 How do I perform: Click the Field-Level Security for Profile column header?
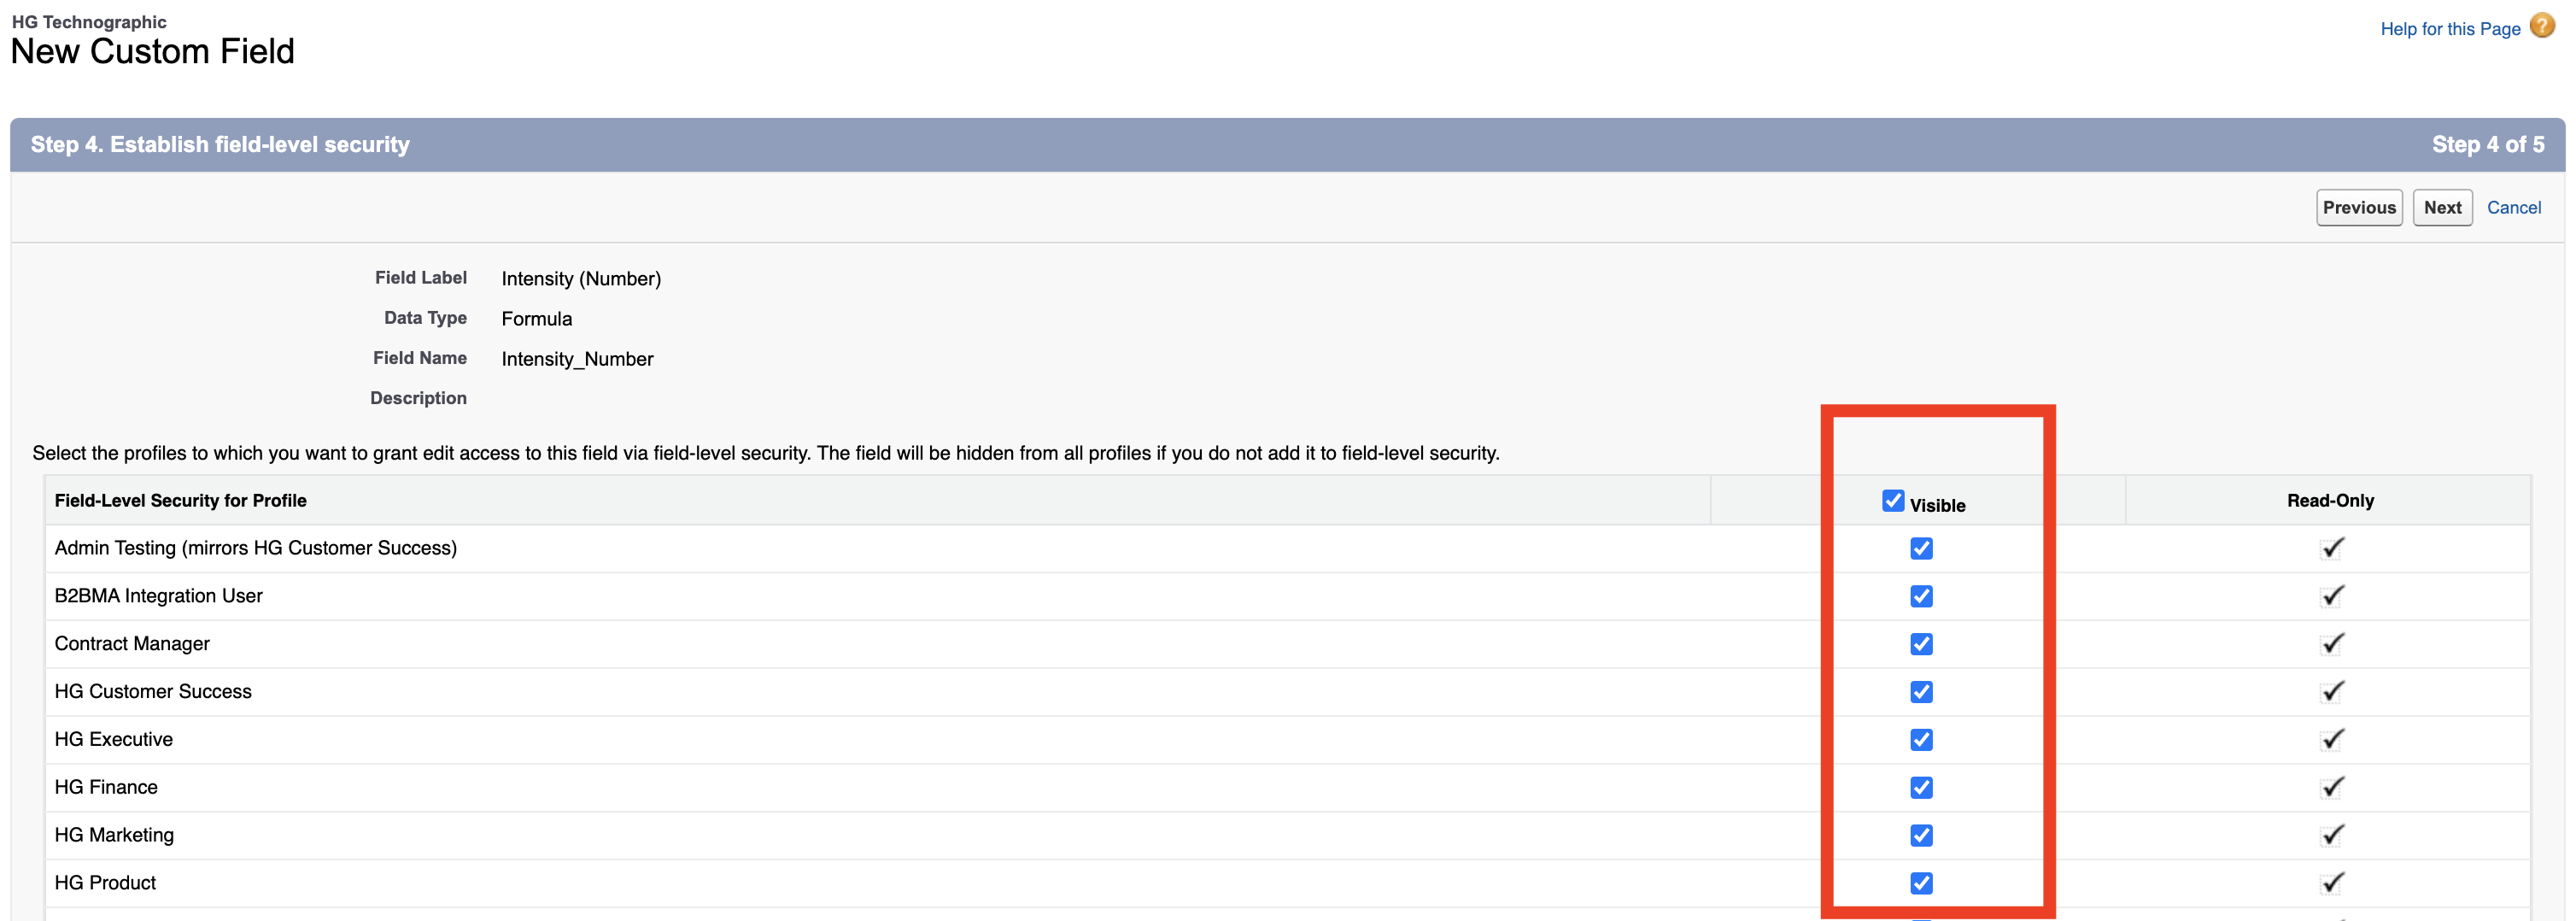point(180,501)
